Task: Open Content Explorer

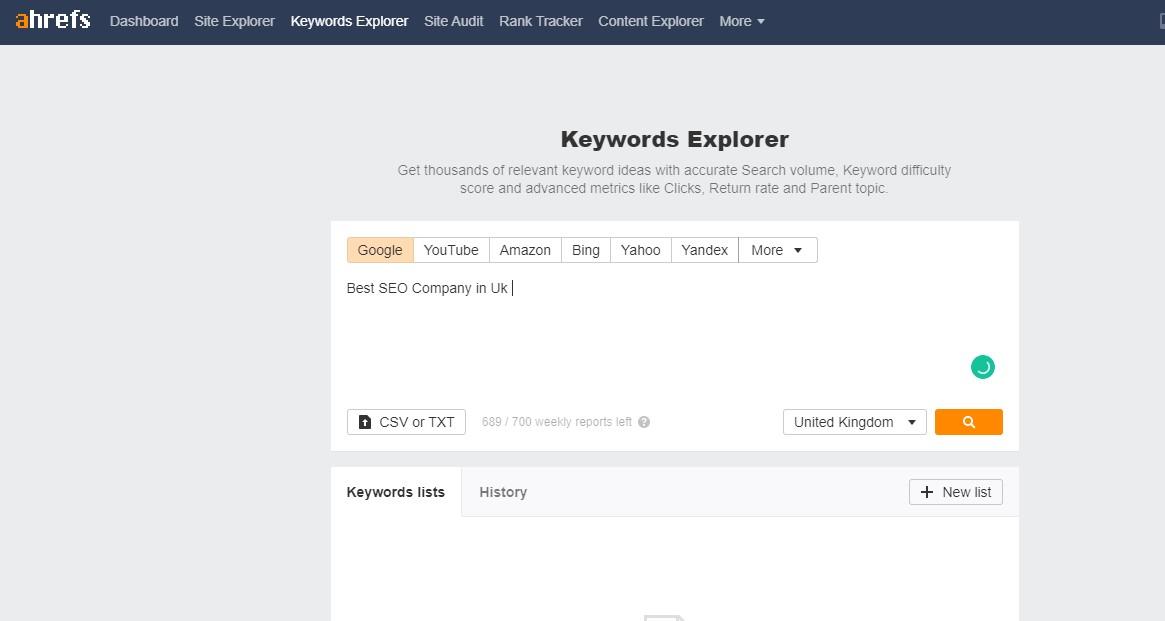Action: pyautogui.click(x=651, y=22)
